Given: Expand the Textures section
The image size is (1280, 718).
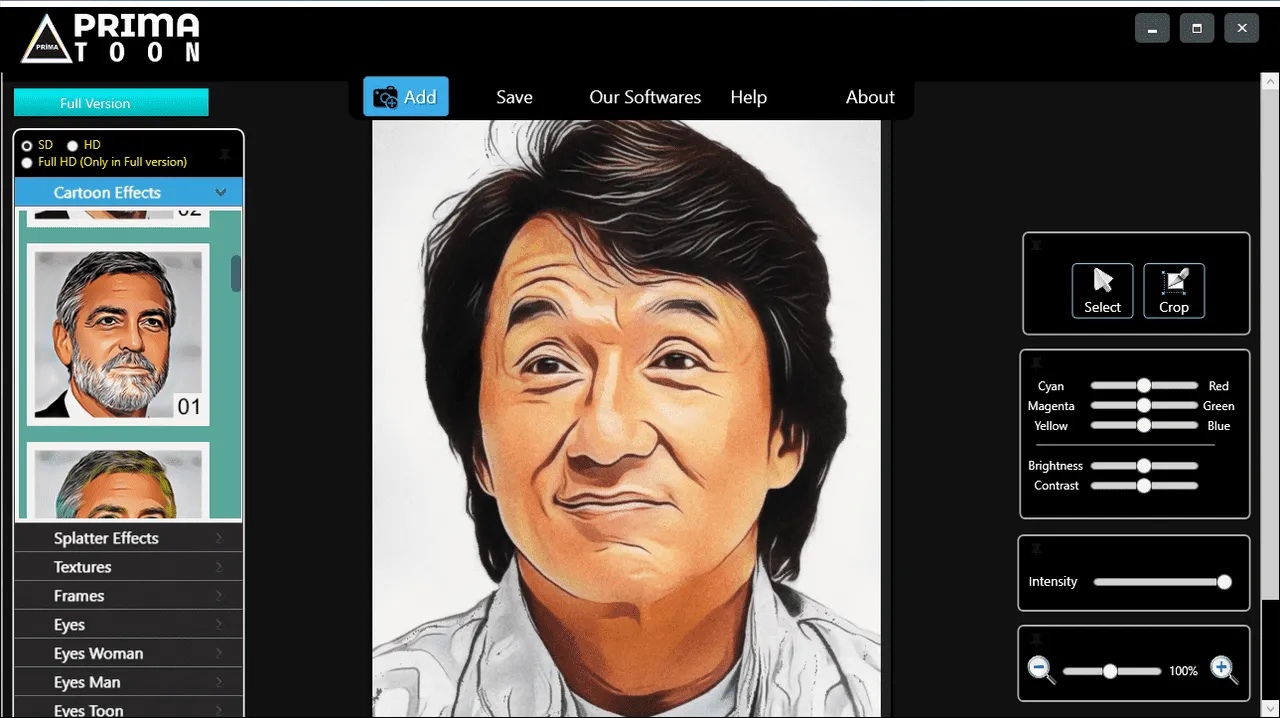Looking at the screenshot, I should pyautogui.click(x=129, y=567).
